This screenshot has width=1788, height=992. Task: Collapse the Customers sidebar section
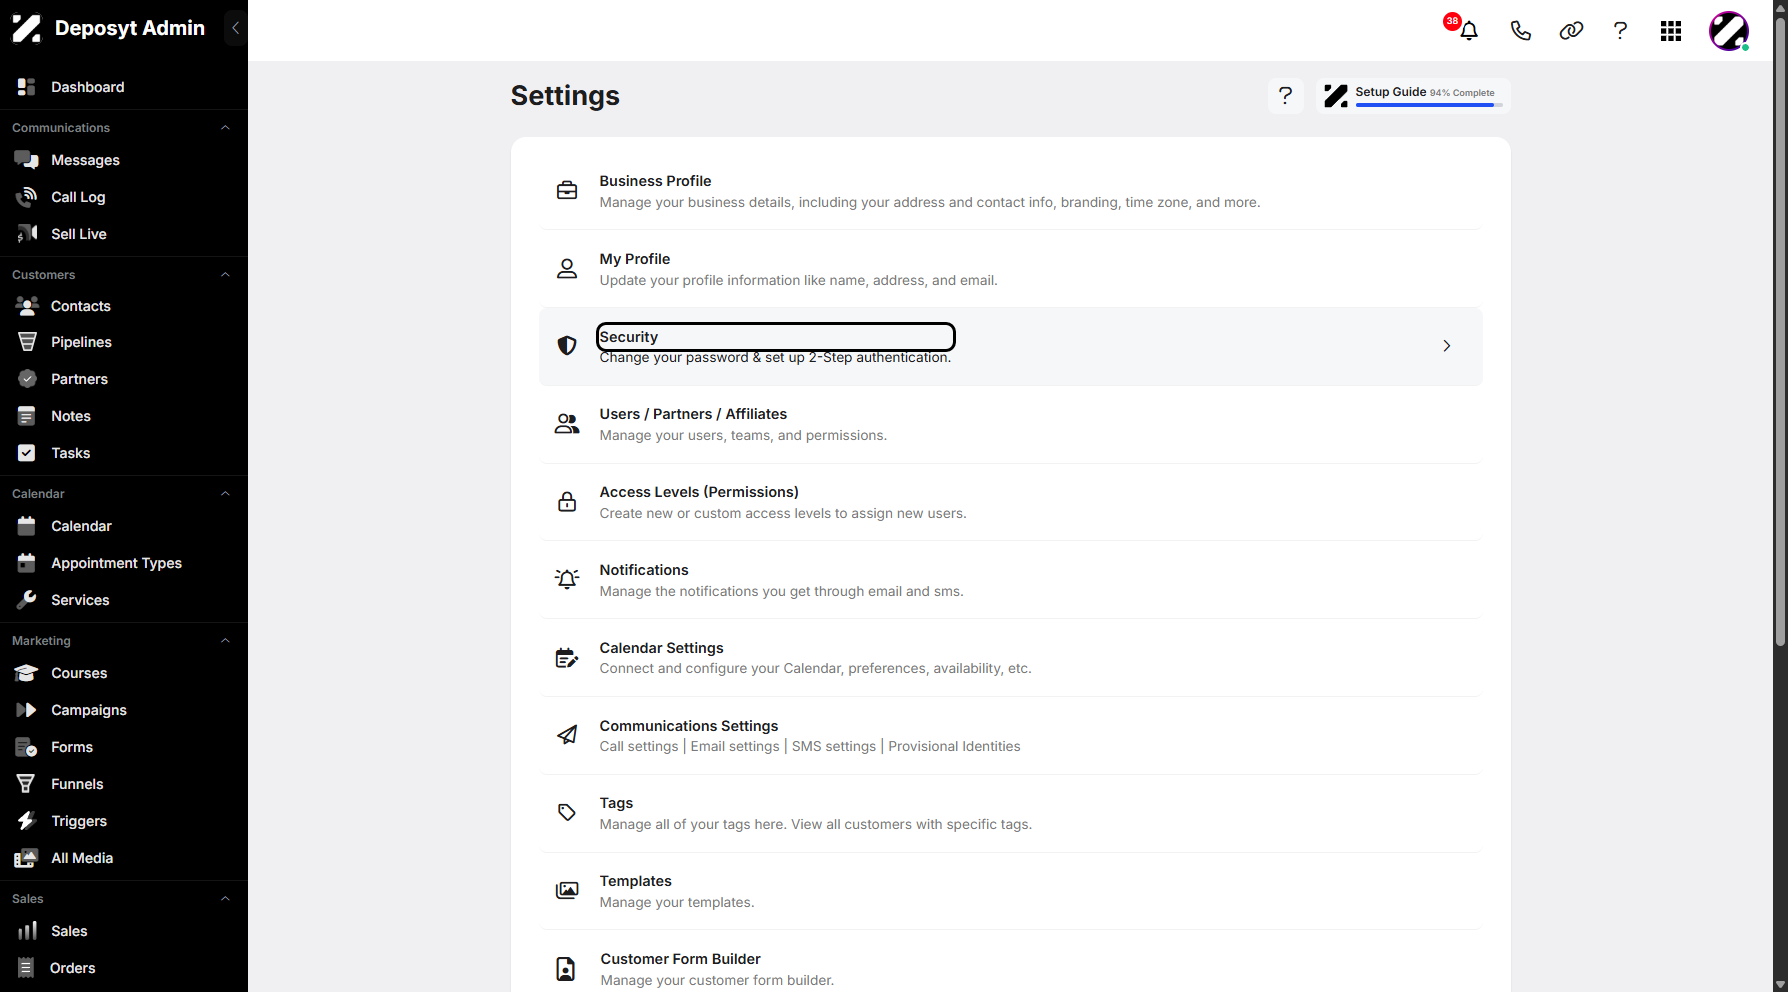pyautogui.click(x=225, y=275)
